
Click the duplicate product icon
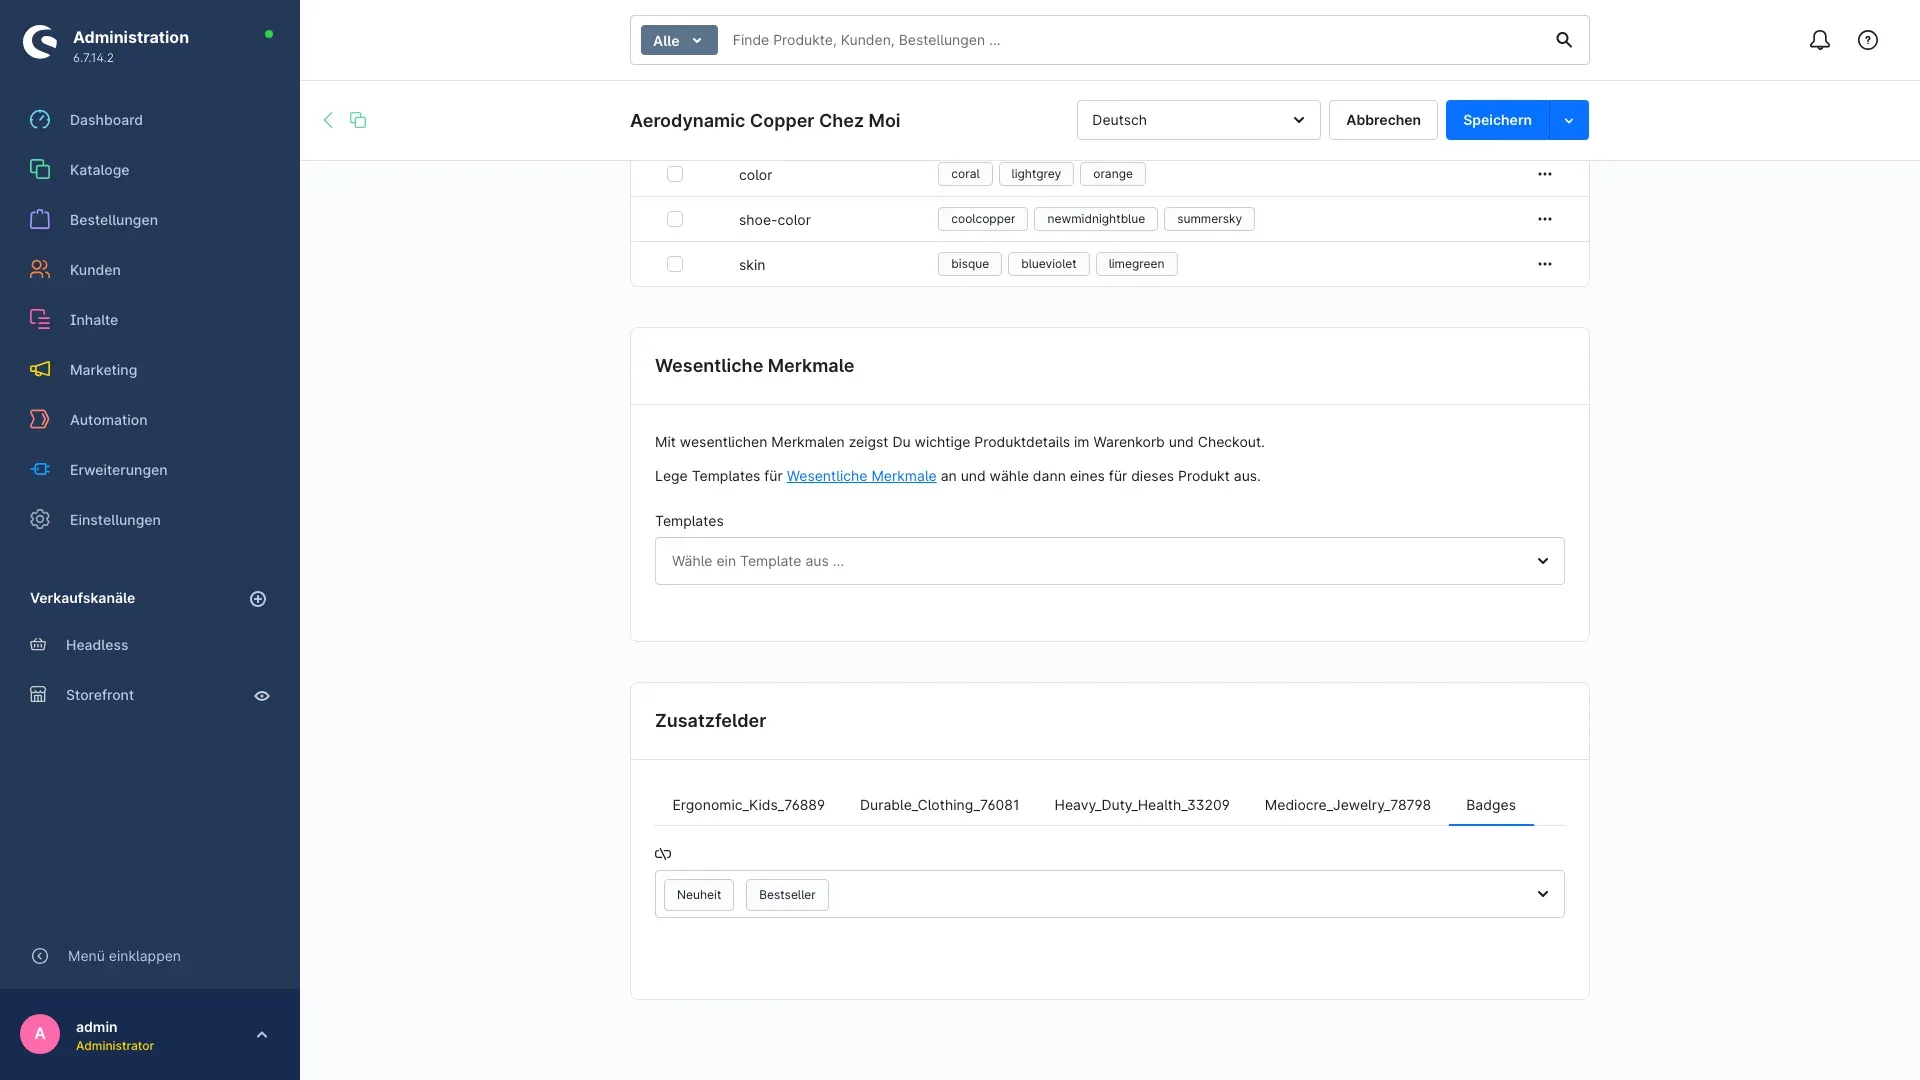(358, 120)
